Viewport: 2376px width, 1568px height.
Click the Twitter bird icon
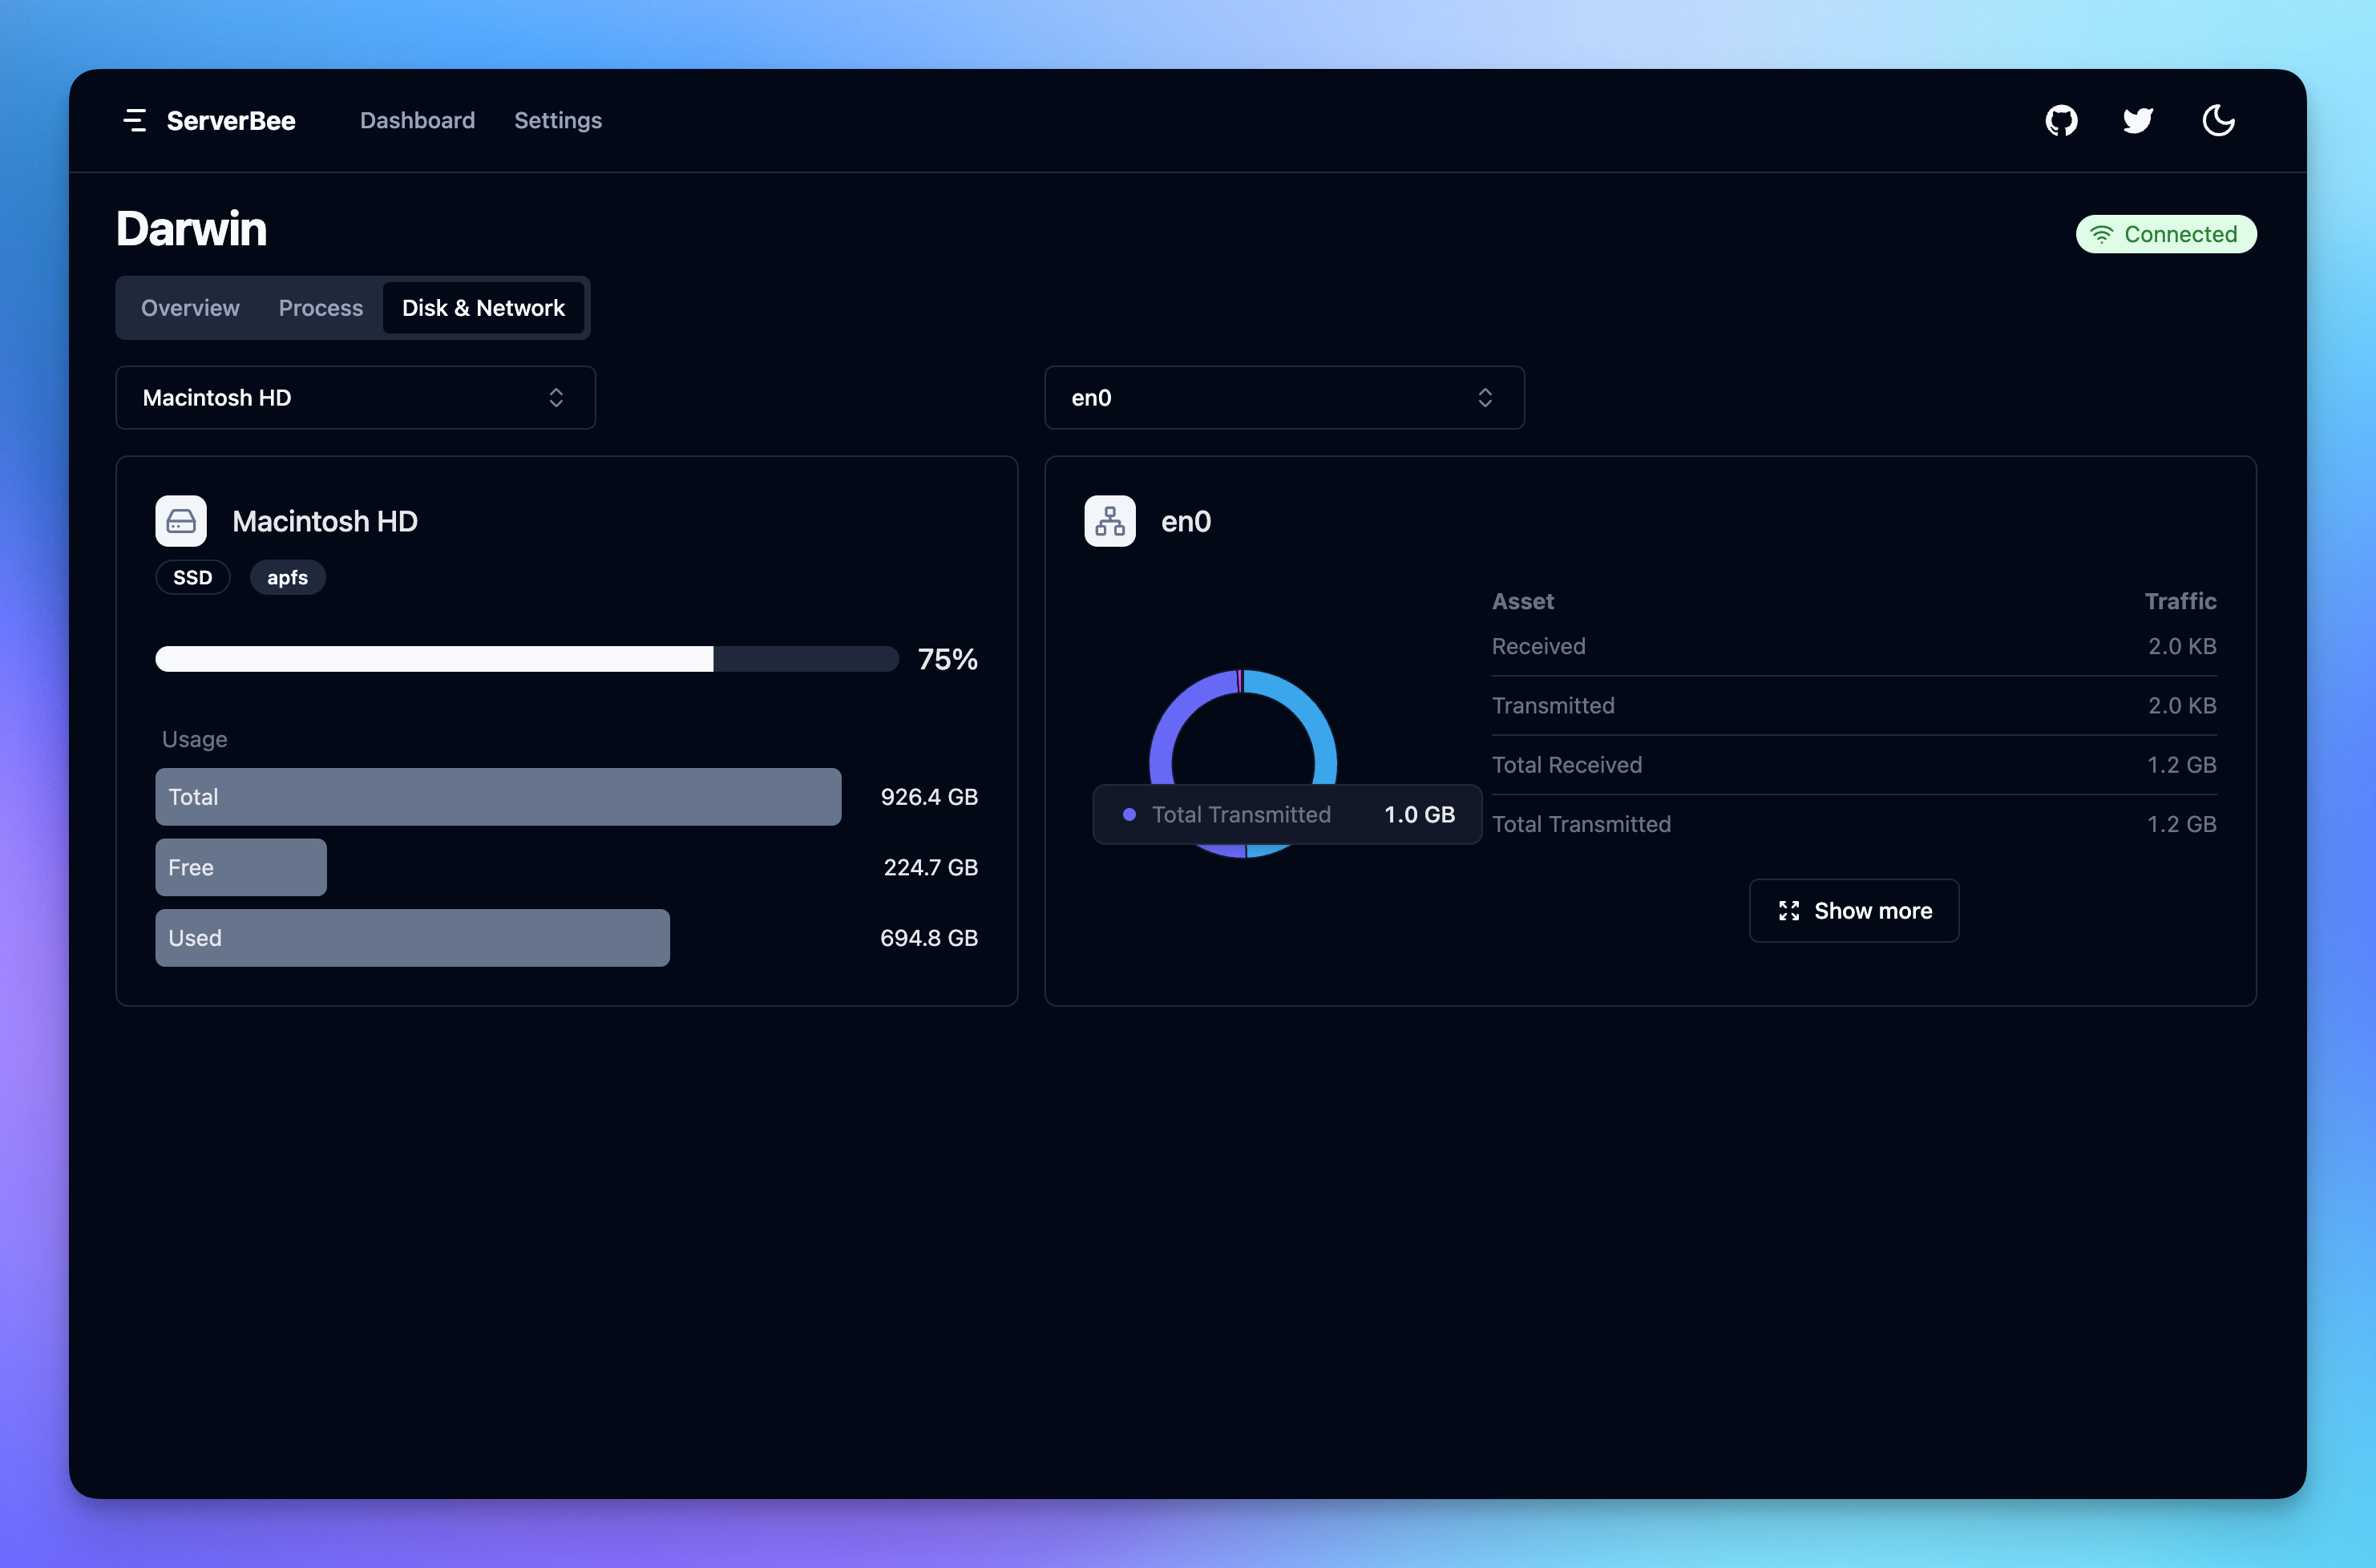pyautogui.click(x=2138, y=121)
